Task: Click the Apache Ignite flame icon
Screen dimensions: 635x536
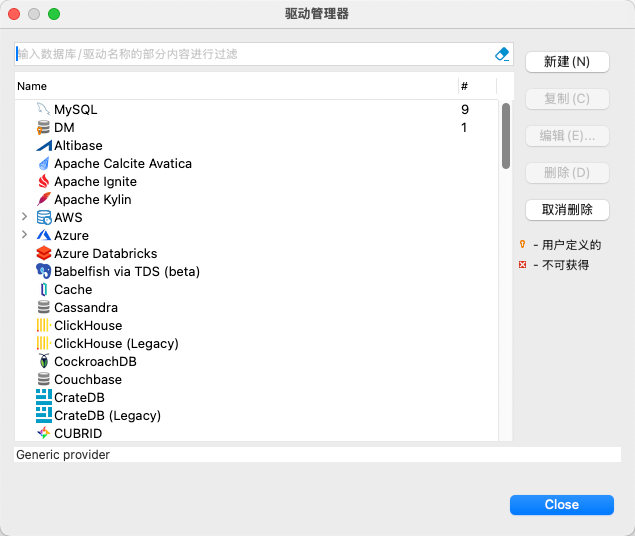Action: 43,181
